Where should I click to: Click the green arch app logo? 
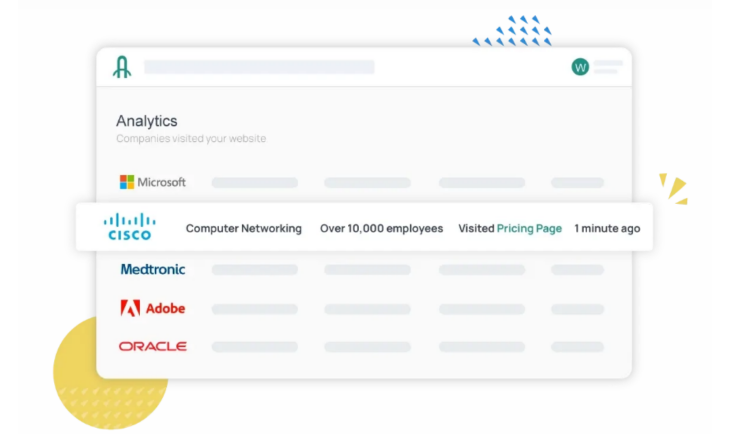(x=122, y=67)
